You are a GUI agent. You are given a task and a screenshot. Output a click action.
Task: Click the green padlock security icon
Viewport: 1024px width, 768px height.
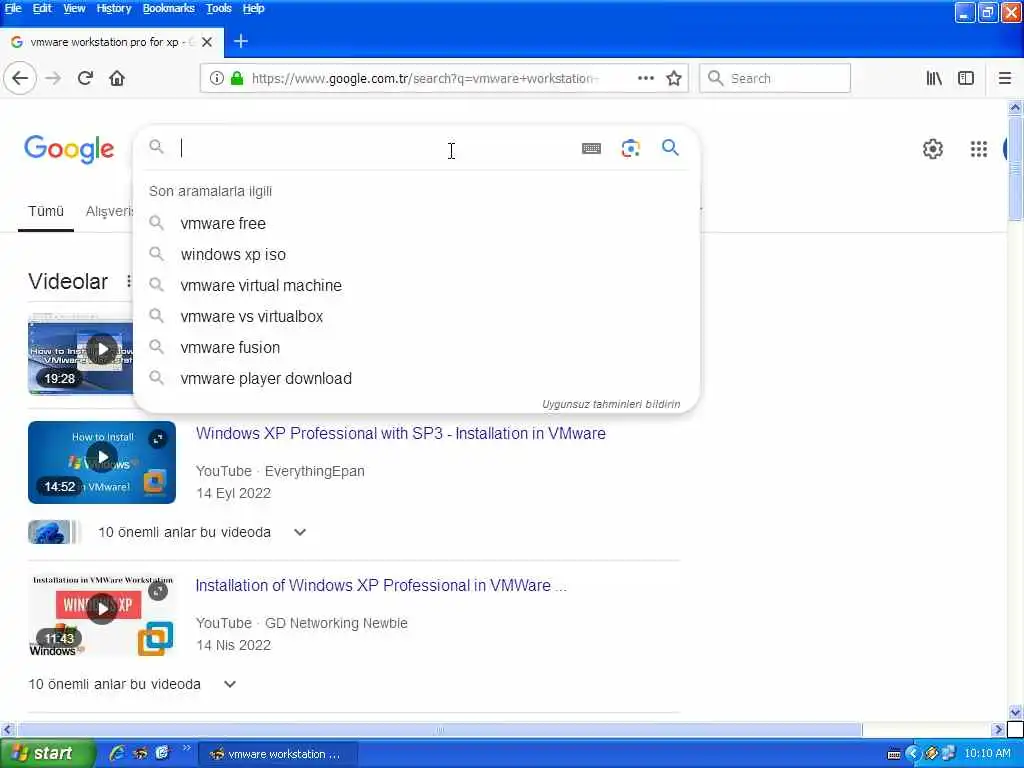(x=237, y=78)
